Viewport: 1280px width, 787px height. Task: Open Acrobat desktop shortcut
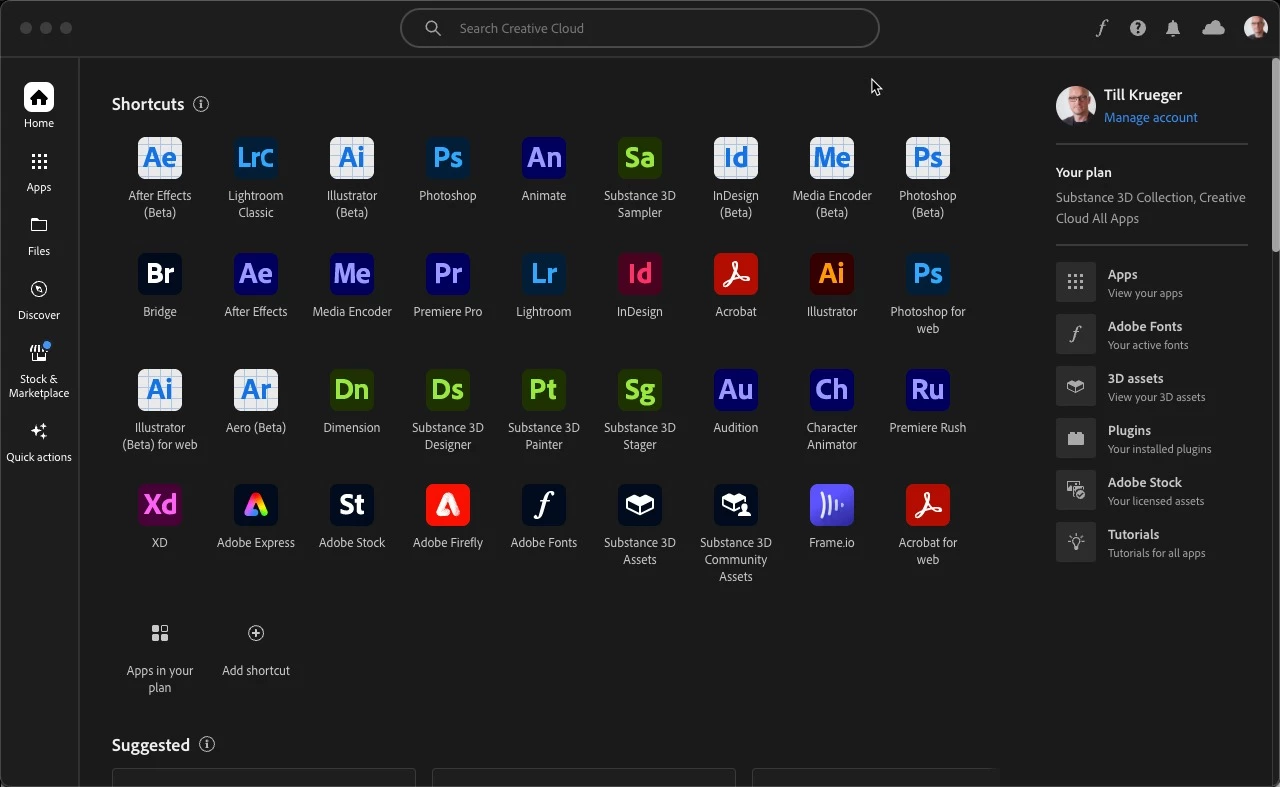click(x=736, y=274)
